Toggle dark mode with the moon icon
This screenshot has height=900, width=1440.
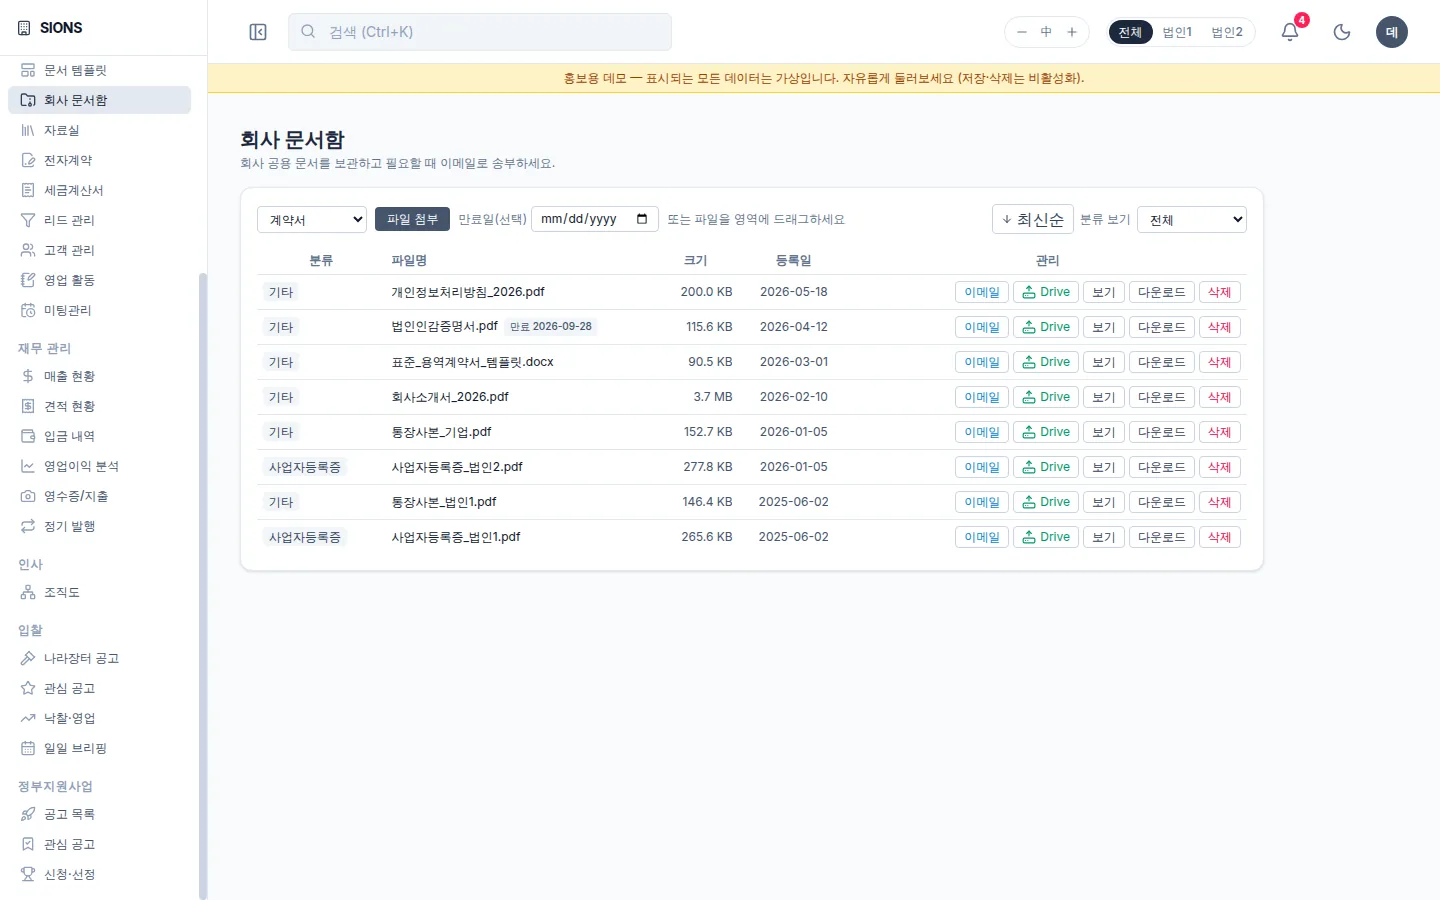(1342, 32)
